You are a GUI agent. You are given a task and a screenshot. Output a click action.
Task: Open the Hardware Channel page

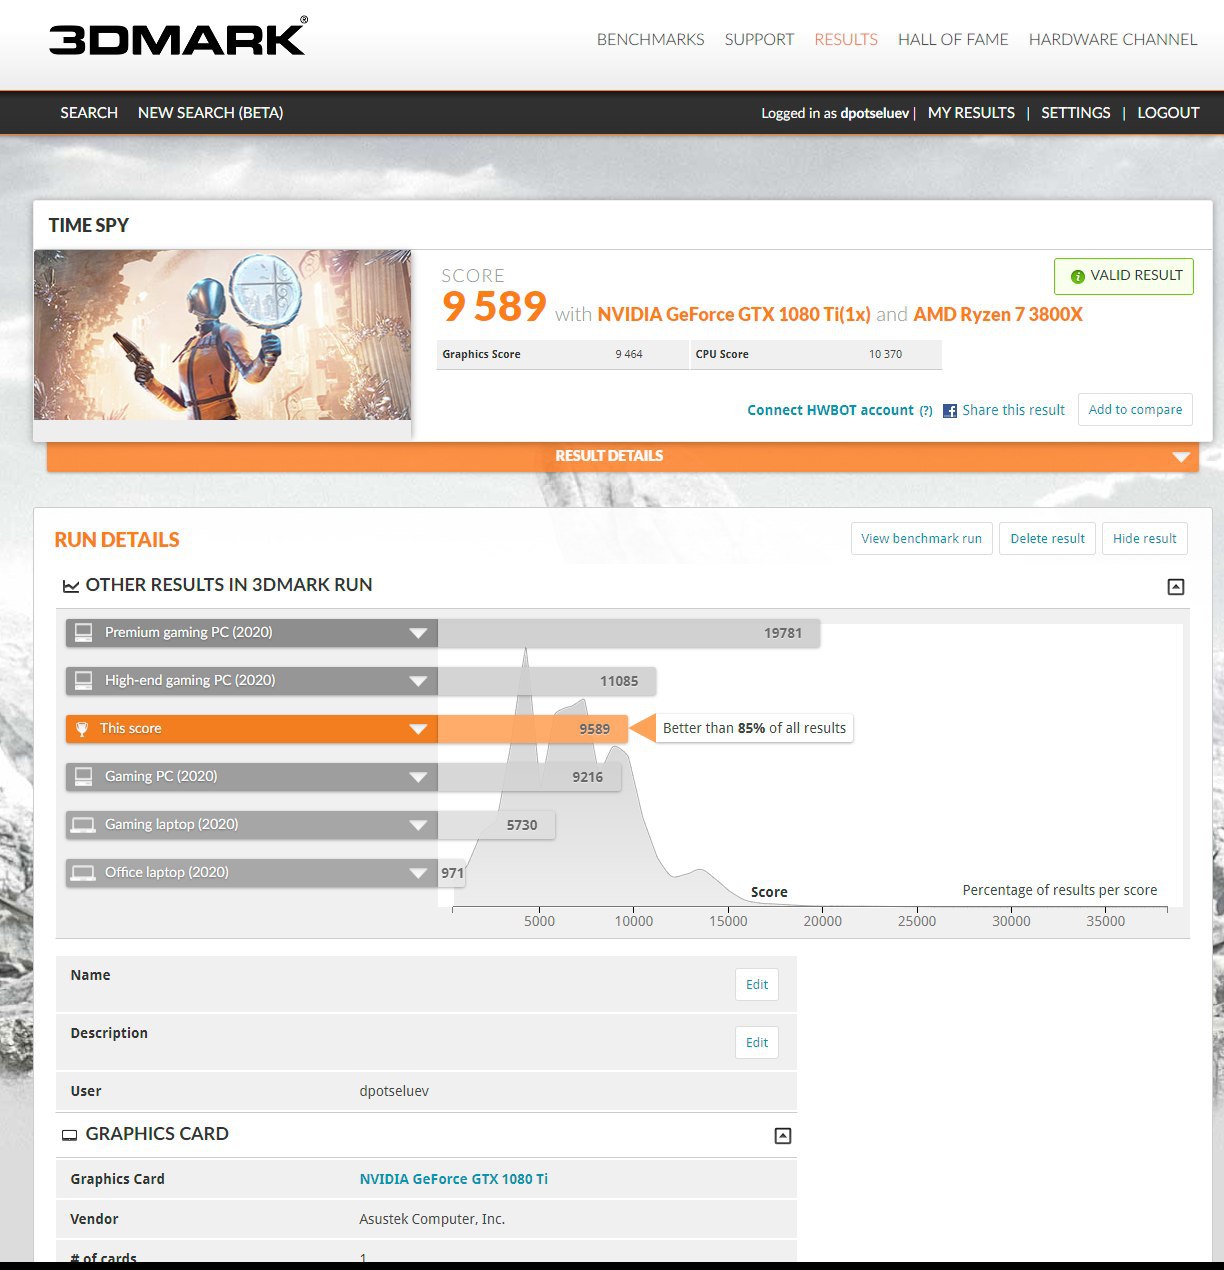pyautogui.click(x=1113, y=39)
